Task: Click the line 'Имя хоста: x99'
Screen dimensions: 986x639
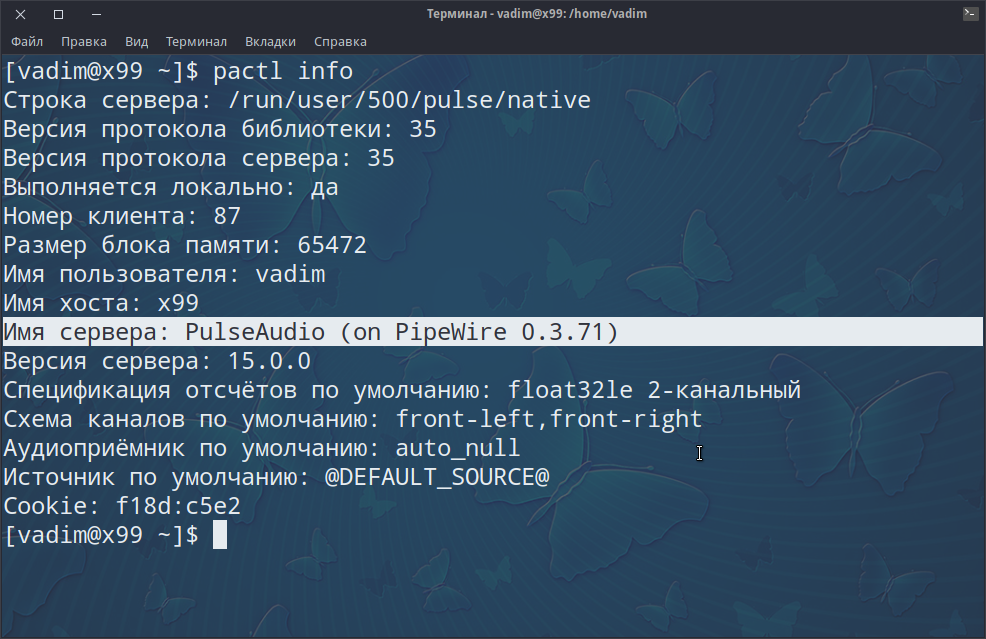Action: (x=101, y=303)
